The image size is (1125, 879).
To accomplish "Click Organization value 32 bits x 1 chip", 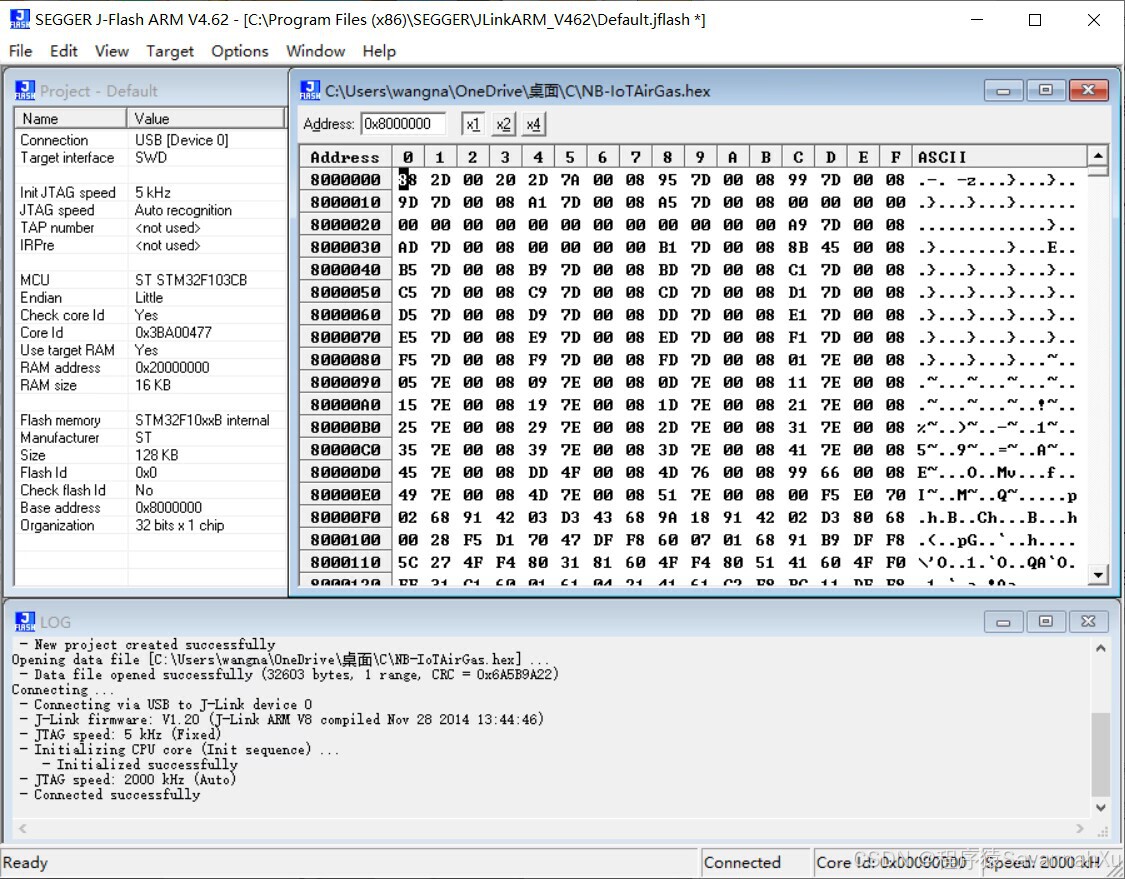I will pyautogui.click(x=179, y=525).
